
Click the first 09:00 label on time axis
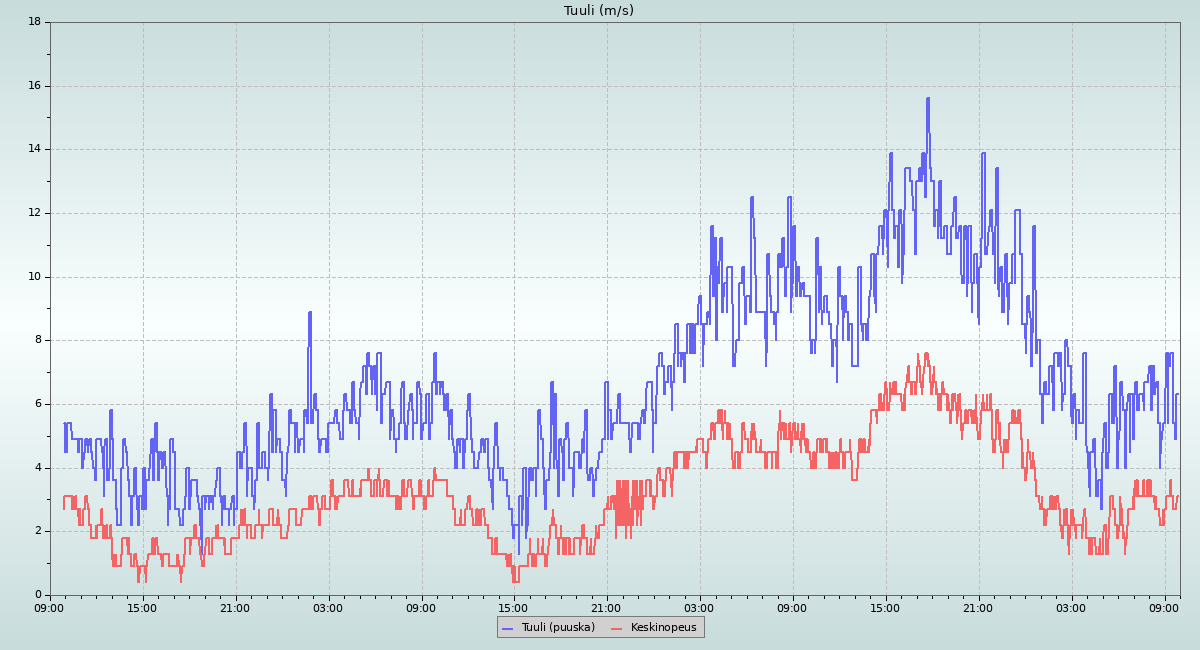[x=50, y=607]
